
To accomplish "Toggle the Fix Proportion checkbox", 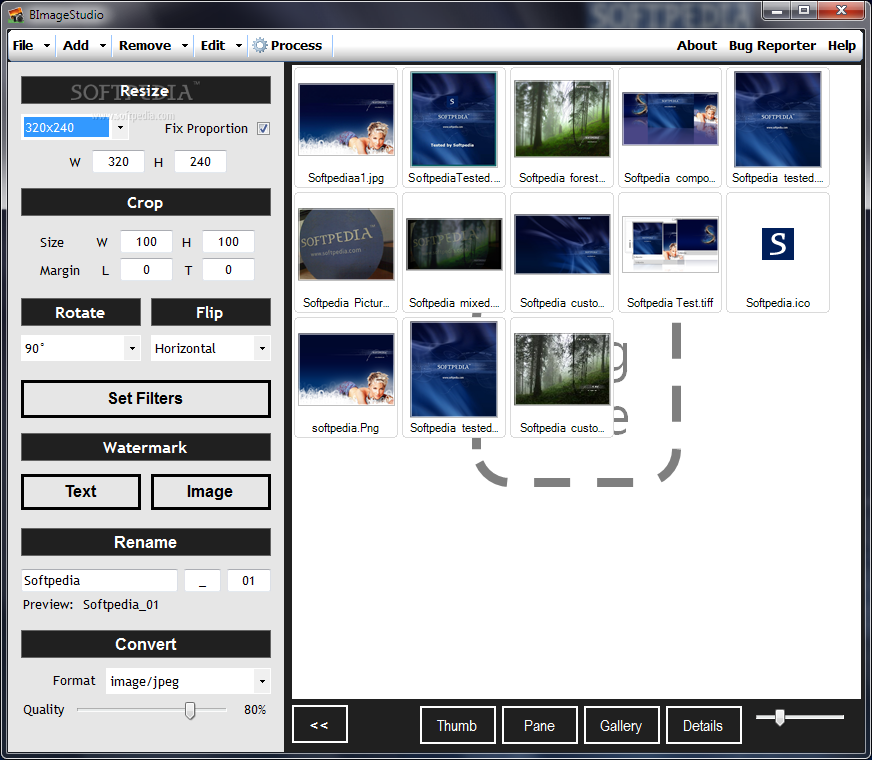I will point(264,128).
